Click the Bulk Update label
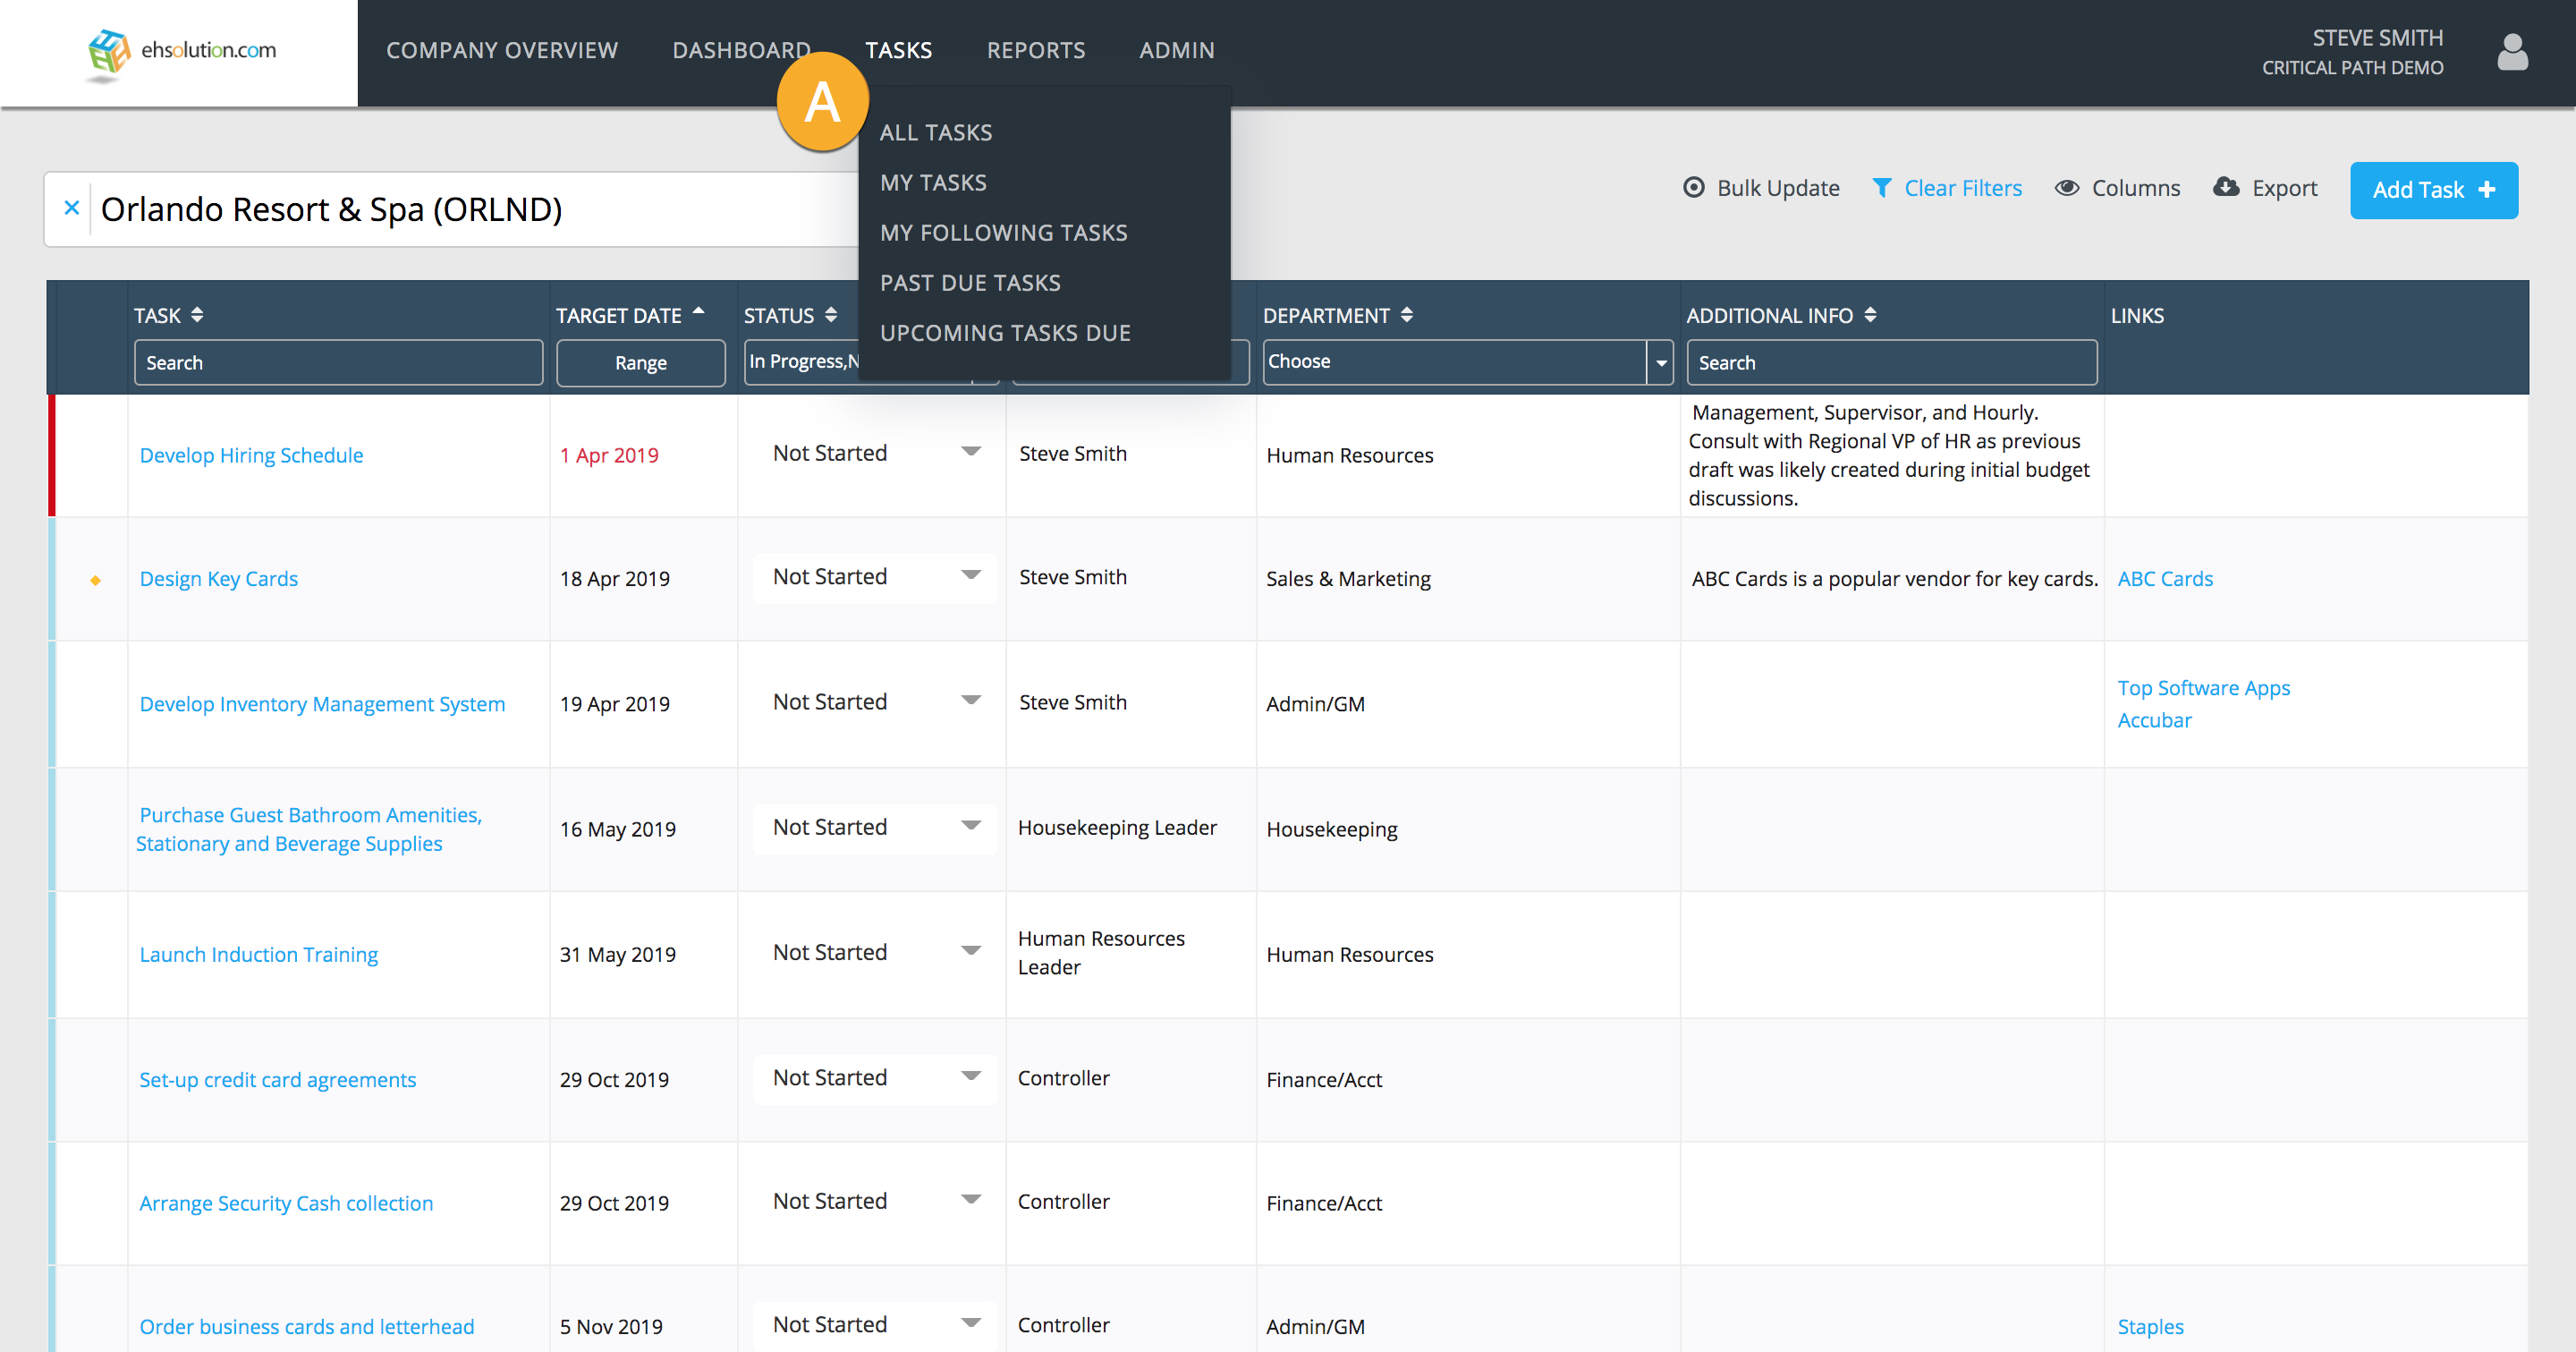The image size is (2576, 1352). pyautogui.click(x=1777, y=188)
